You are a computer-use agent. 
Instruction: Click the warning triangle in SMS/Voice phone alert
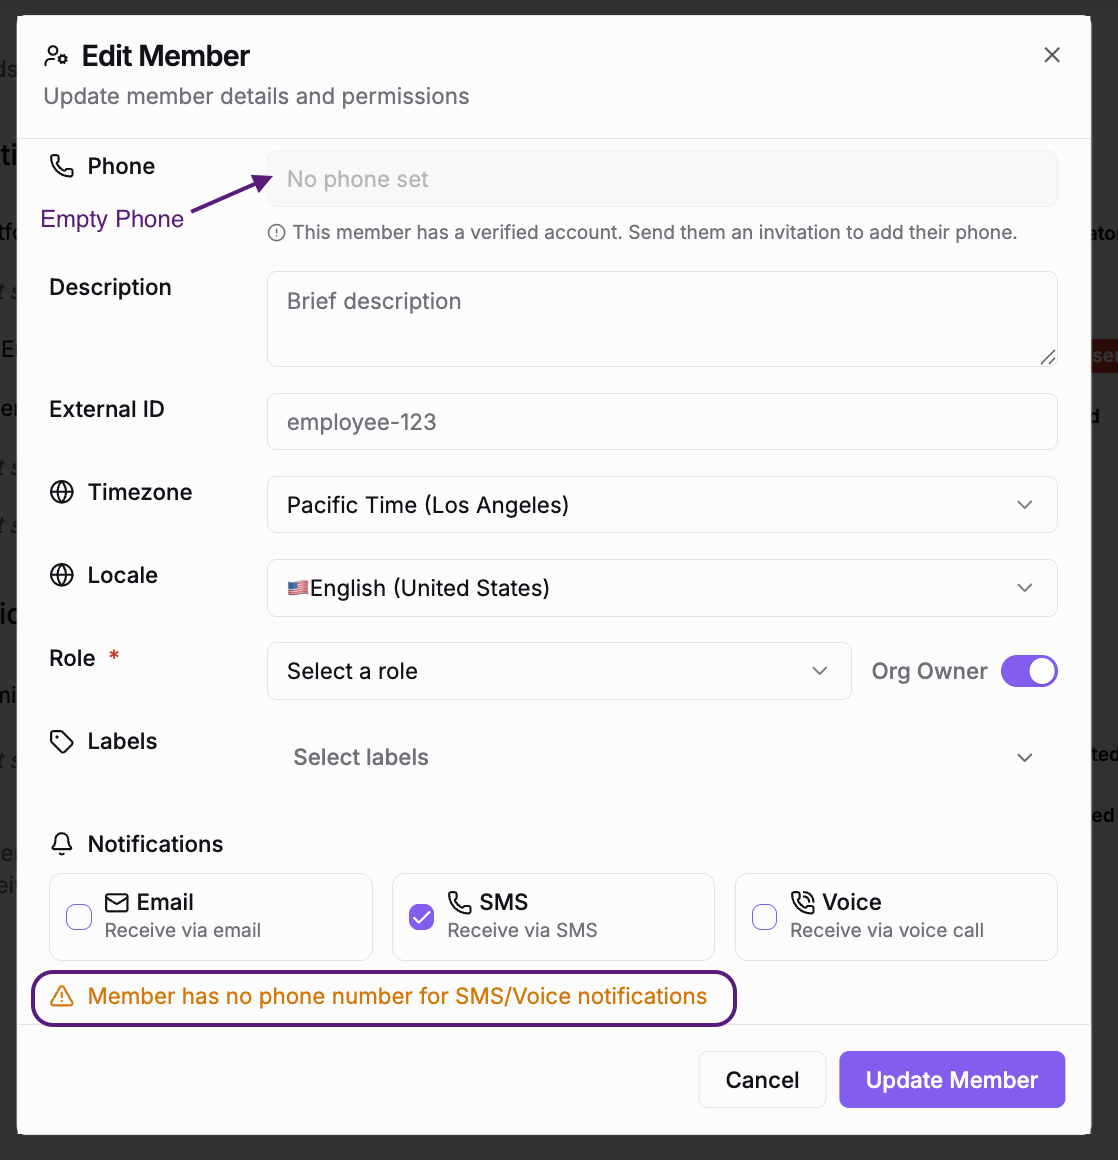pyautogui.click(x=60, y=996)
